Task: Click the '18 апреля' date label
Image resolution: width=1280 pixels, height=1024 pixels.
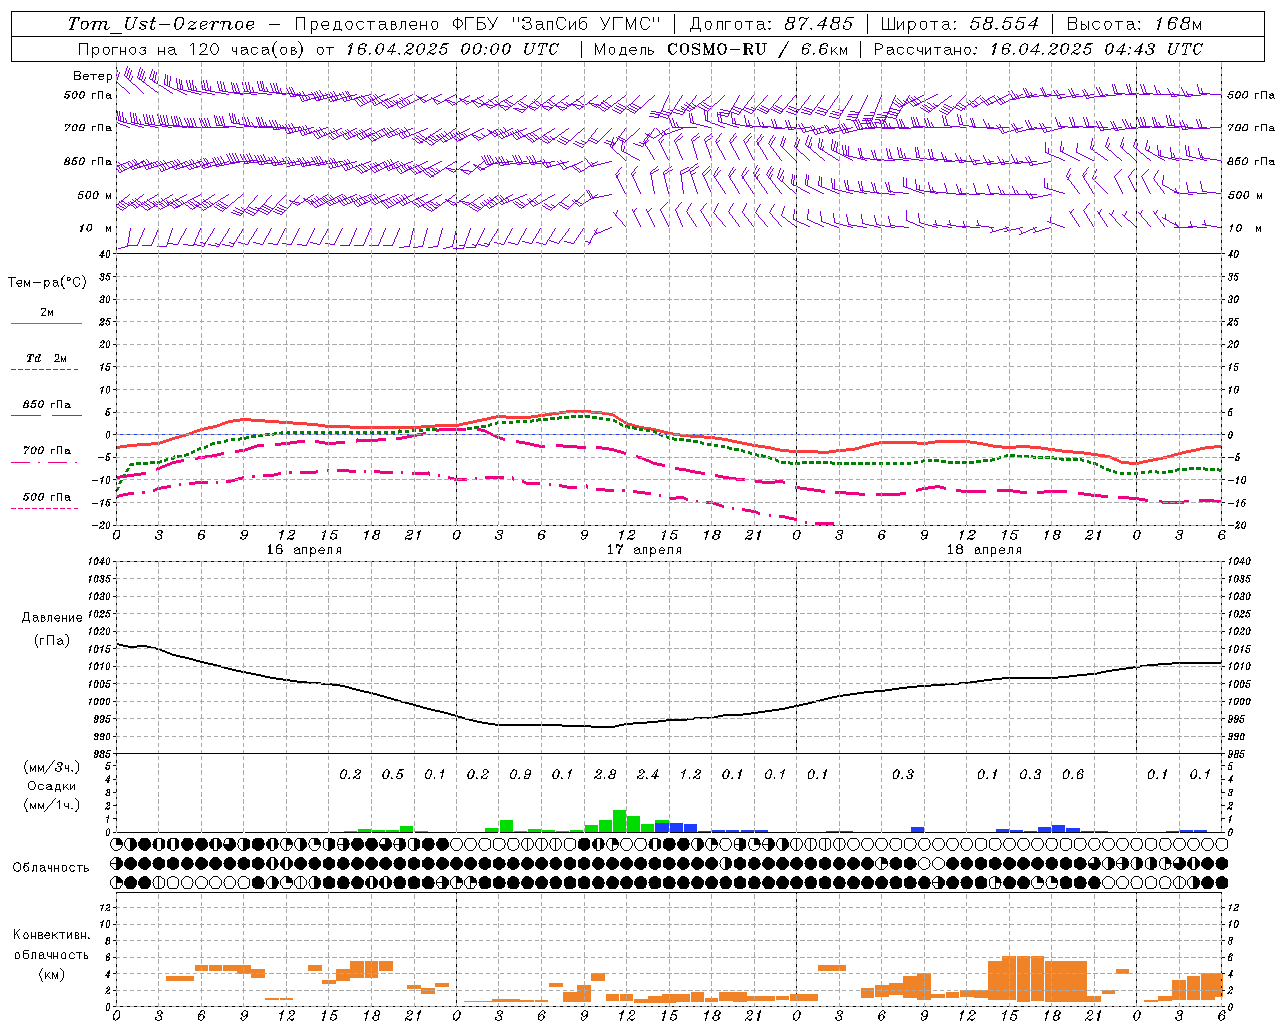Action: (984, 550)
